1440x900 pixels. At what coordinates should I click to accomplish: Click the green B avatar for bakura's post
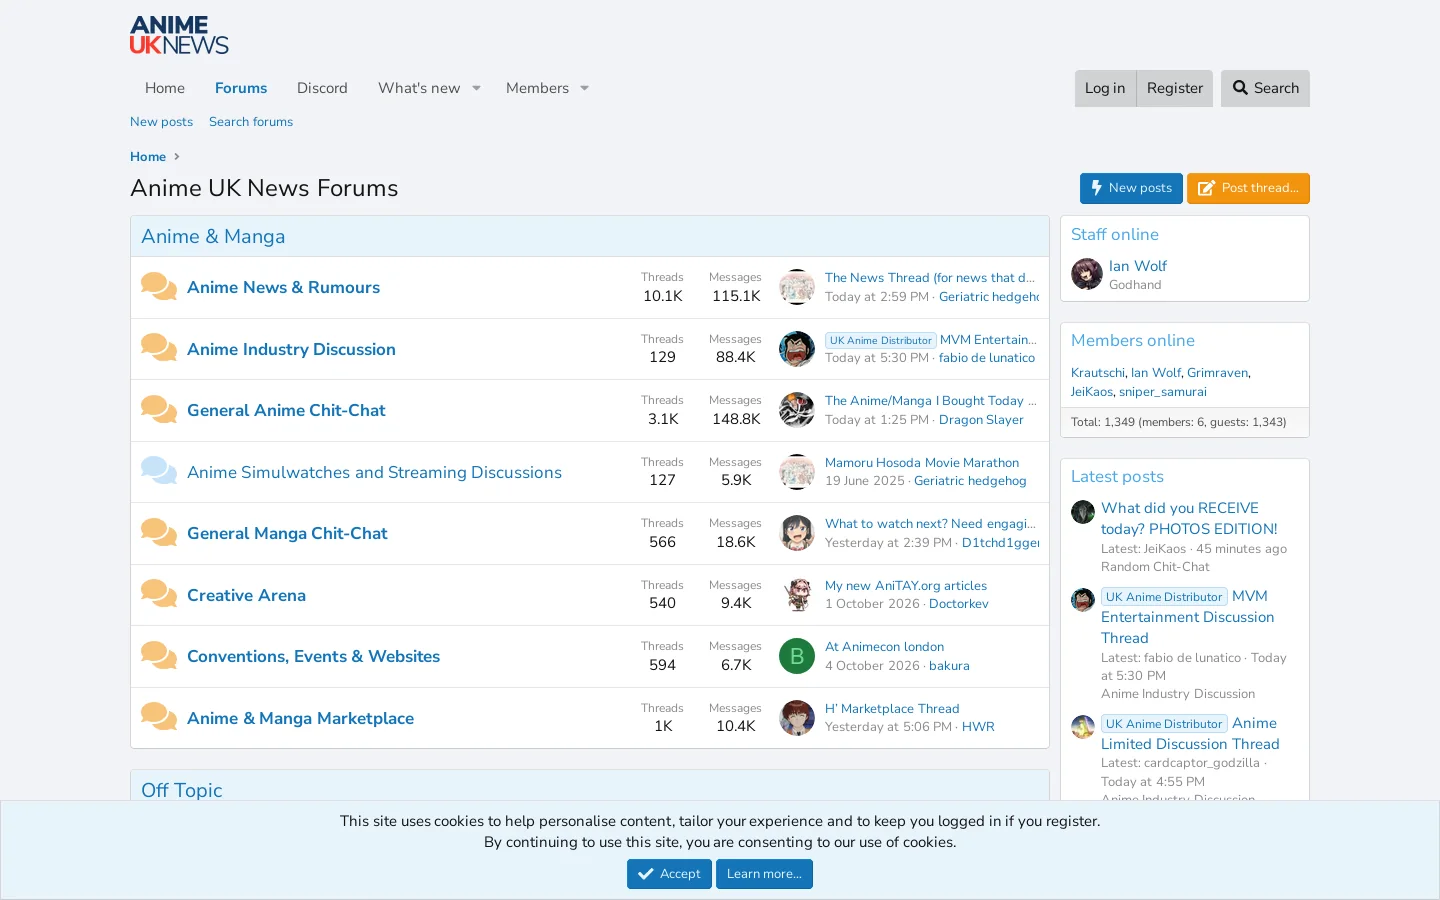pos(797,656)
